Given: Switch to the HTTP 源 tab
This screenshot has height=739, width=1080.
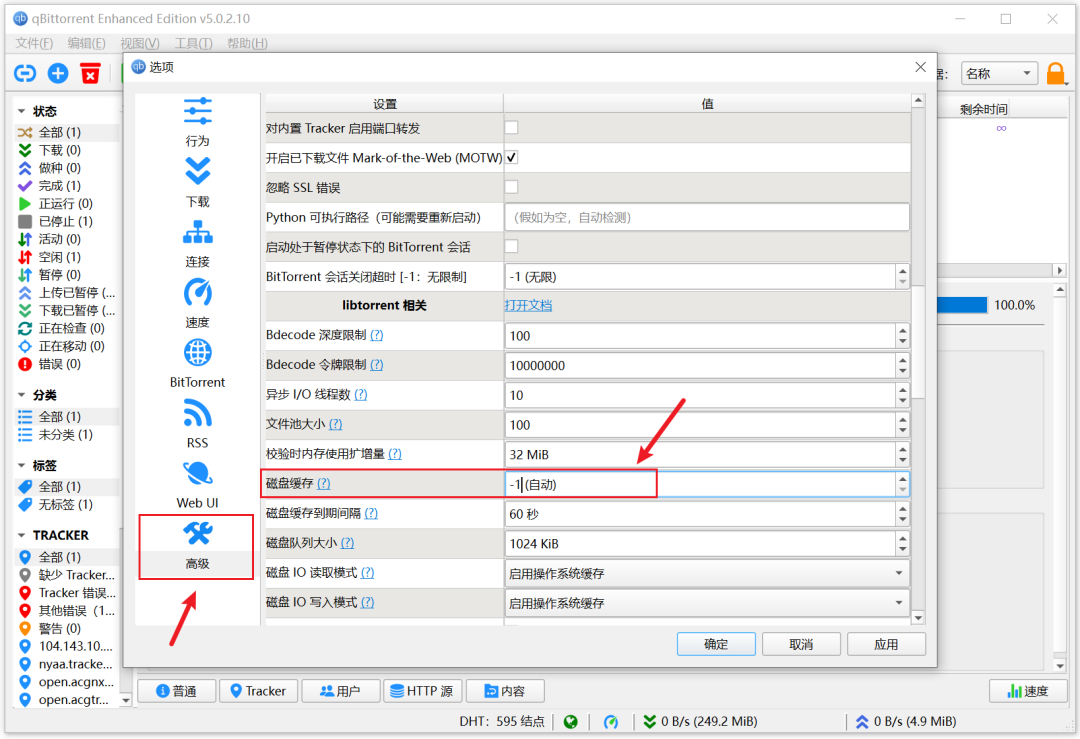Looking at the screenshot, I should click(422, 691).
